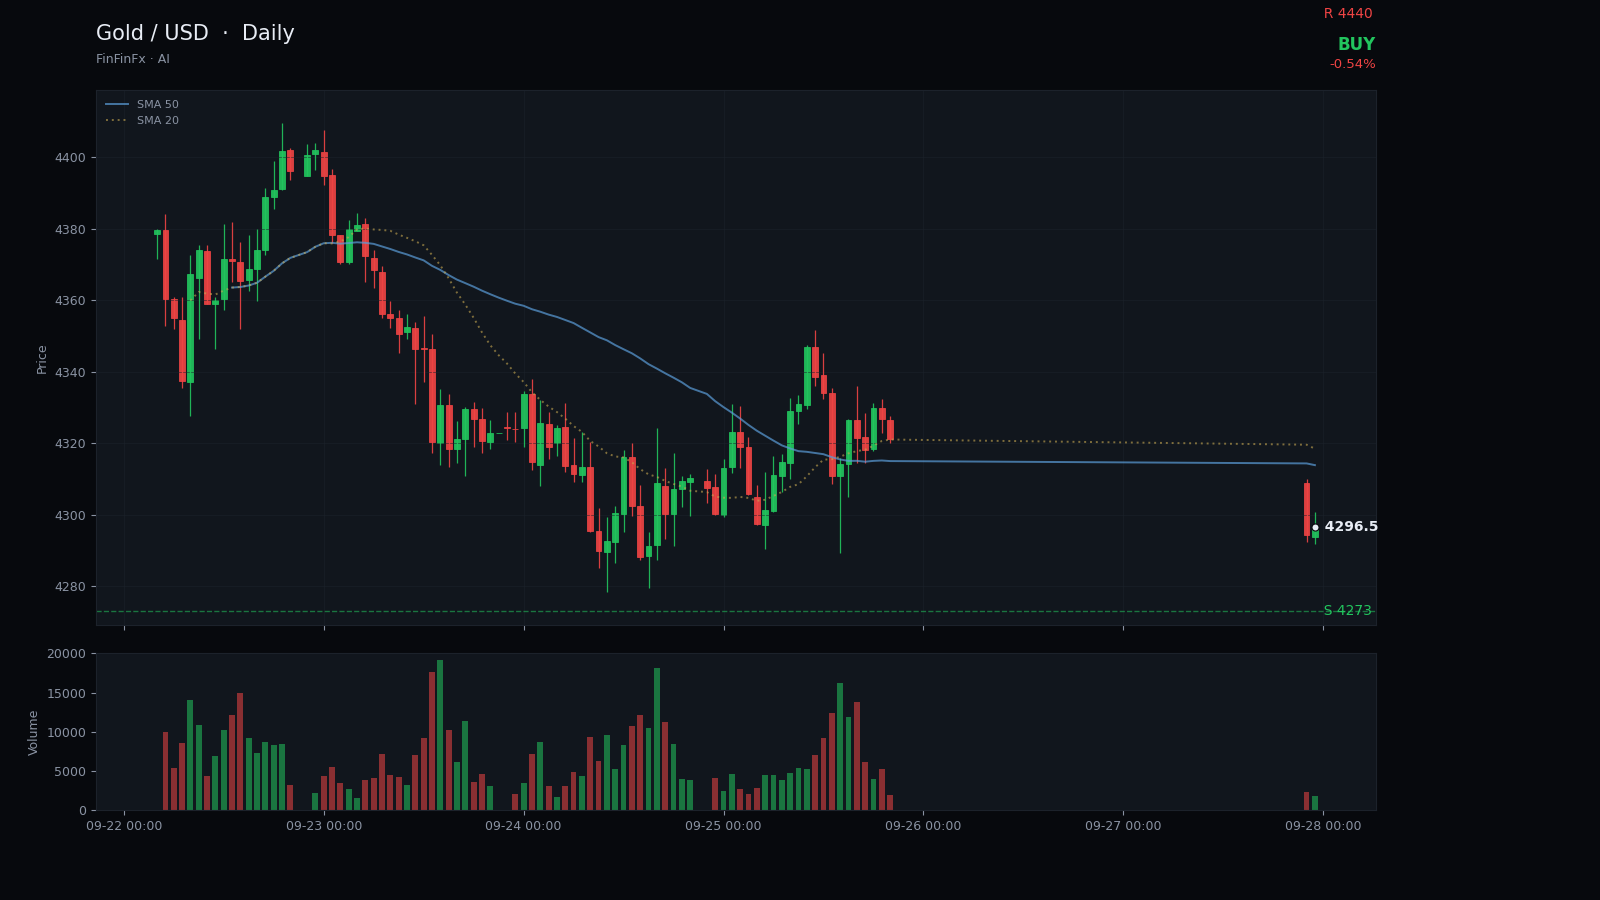Select the SMA 50 legend entry

tap(142, 104)
